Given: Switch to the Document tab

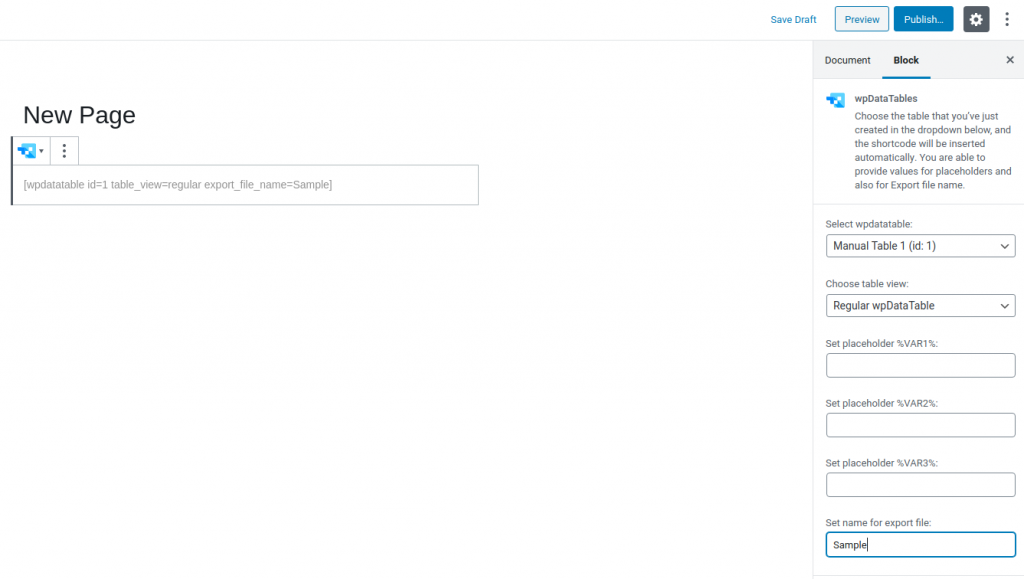Looking at the screenshot, I should (x=847, y=60).
